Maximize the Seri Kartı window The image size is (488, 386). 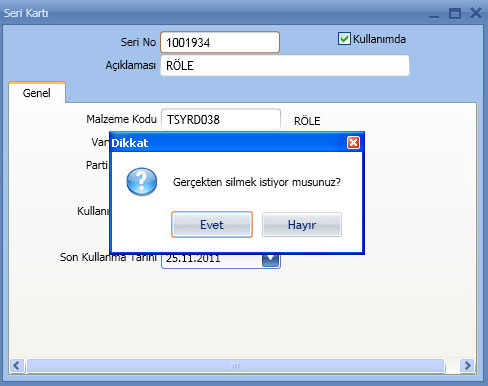pyautogui.click(x=455, y=14)
